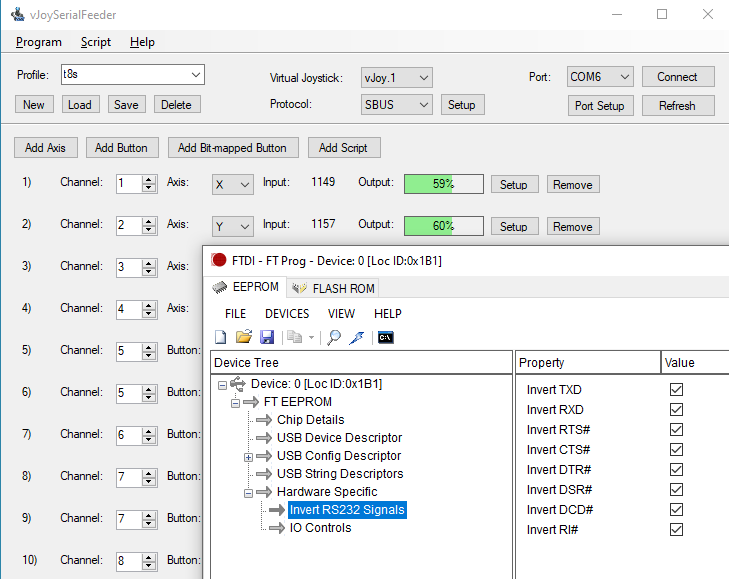Image resolution: width=729 pixels, height=579 pixels.
Task: Open the command line console icon
Action: pos(385,337)
